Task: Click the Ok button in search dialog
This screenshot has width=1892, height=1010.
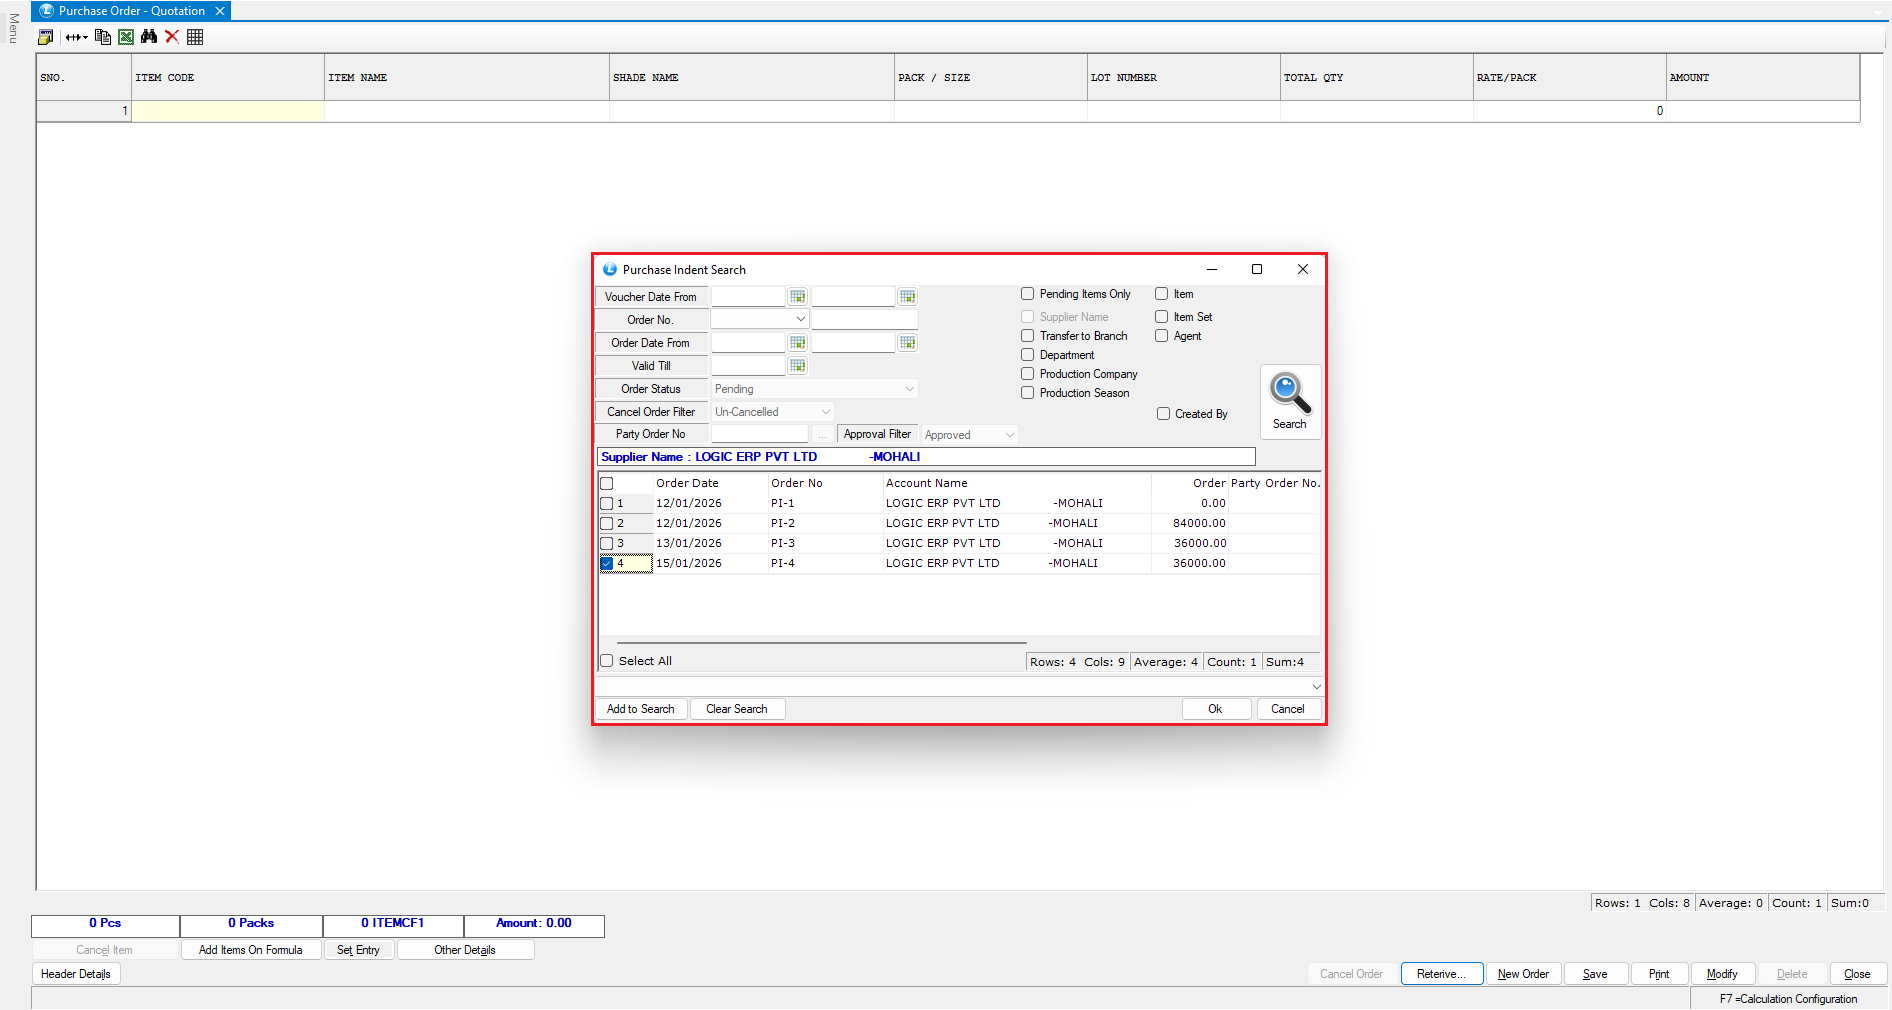Action: [x=1215, y=709]
